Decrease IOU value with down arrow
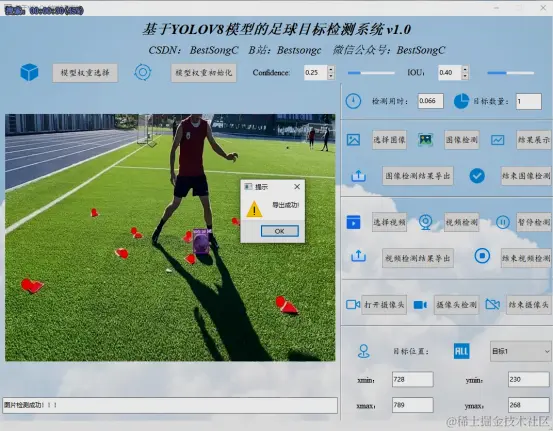The height and width of the screenshot is (432, 554). click(x=465, y=76)
